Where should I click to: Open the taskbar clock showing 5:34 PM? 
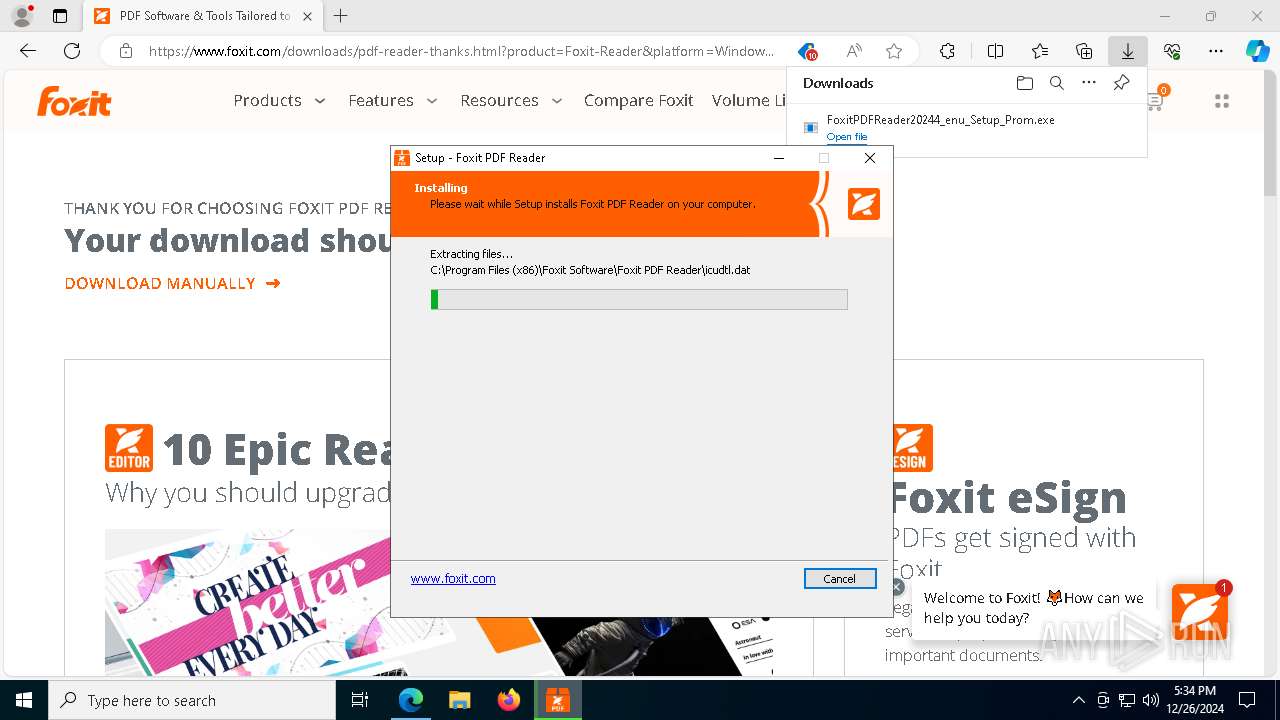(1194, 700)
